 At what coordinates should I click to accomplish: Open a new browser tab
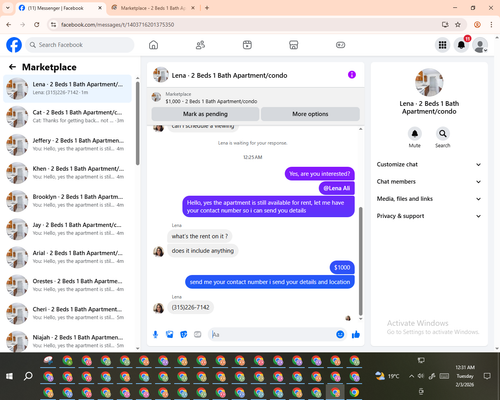point(207,8)
